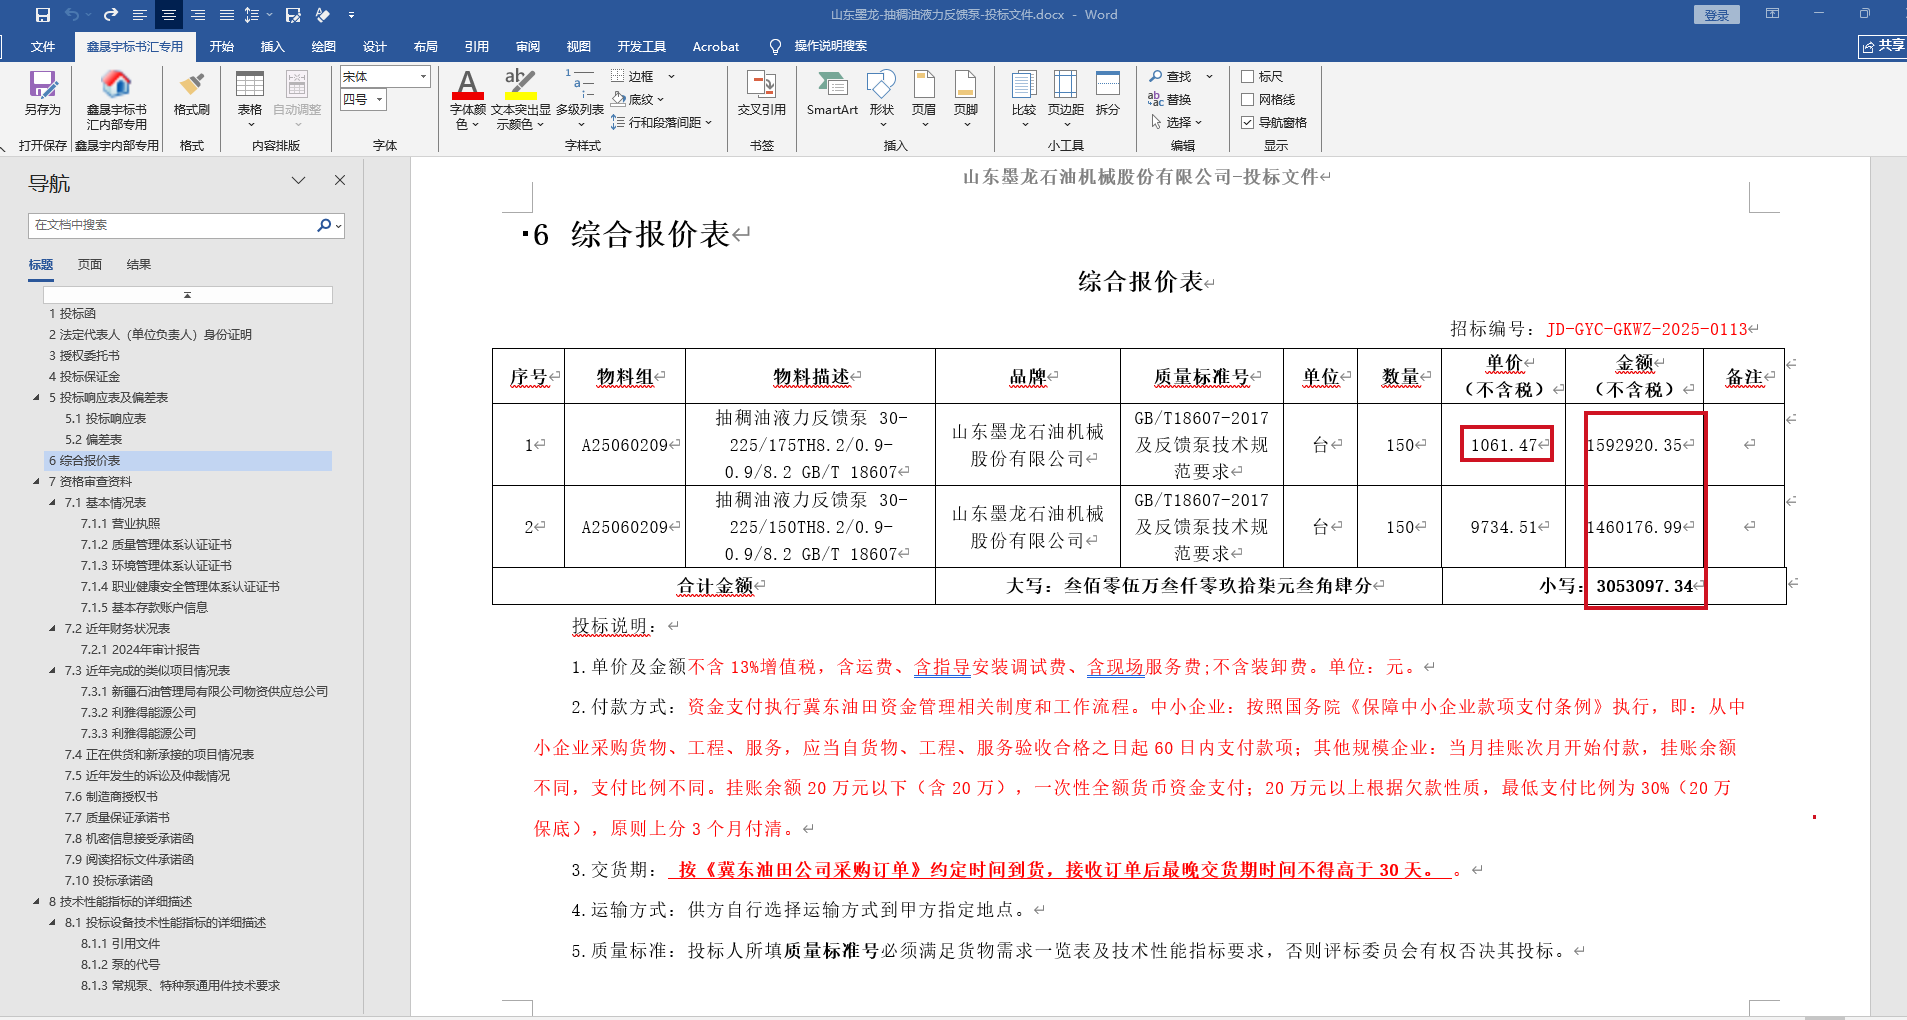Screen dimensions: 1907x1020
Task: Collapse the 5 投标响应表及偏差表 heading
Action: pyautogui.click(x=36, y=397)
